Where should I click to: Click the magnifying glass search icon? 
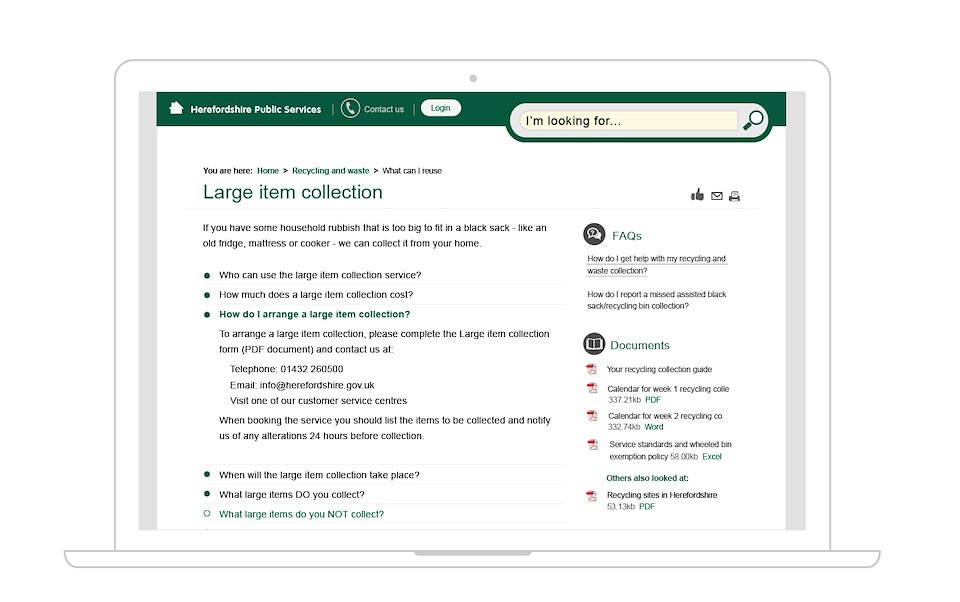pos(754,119)
